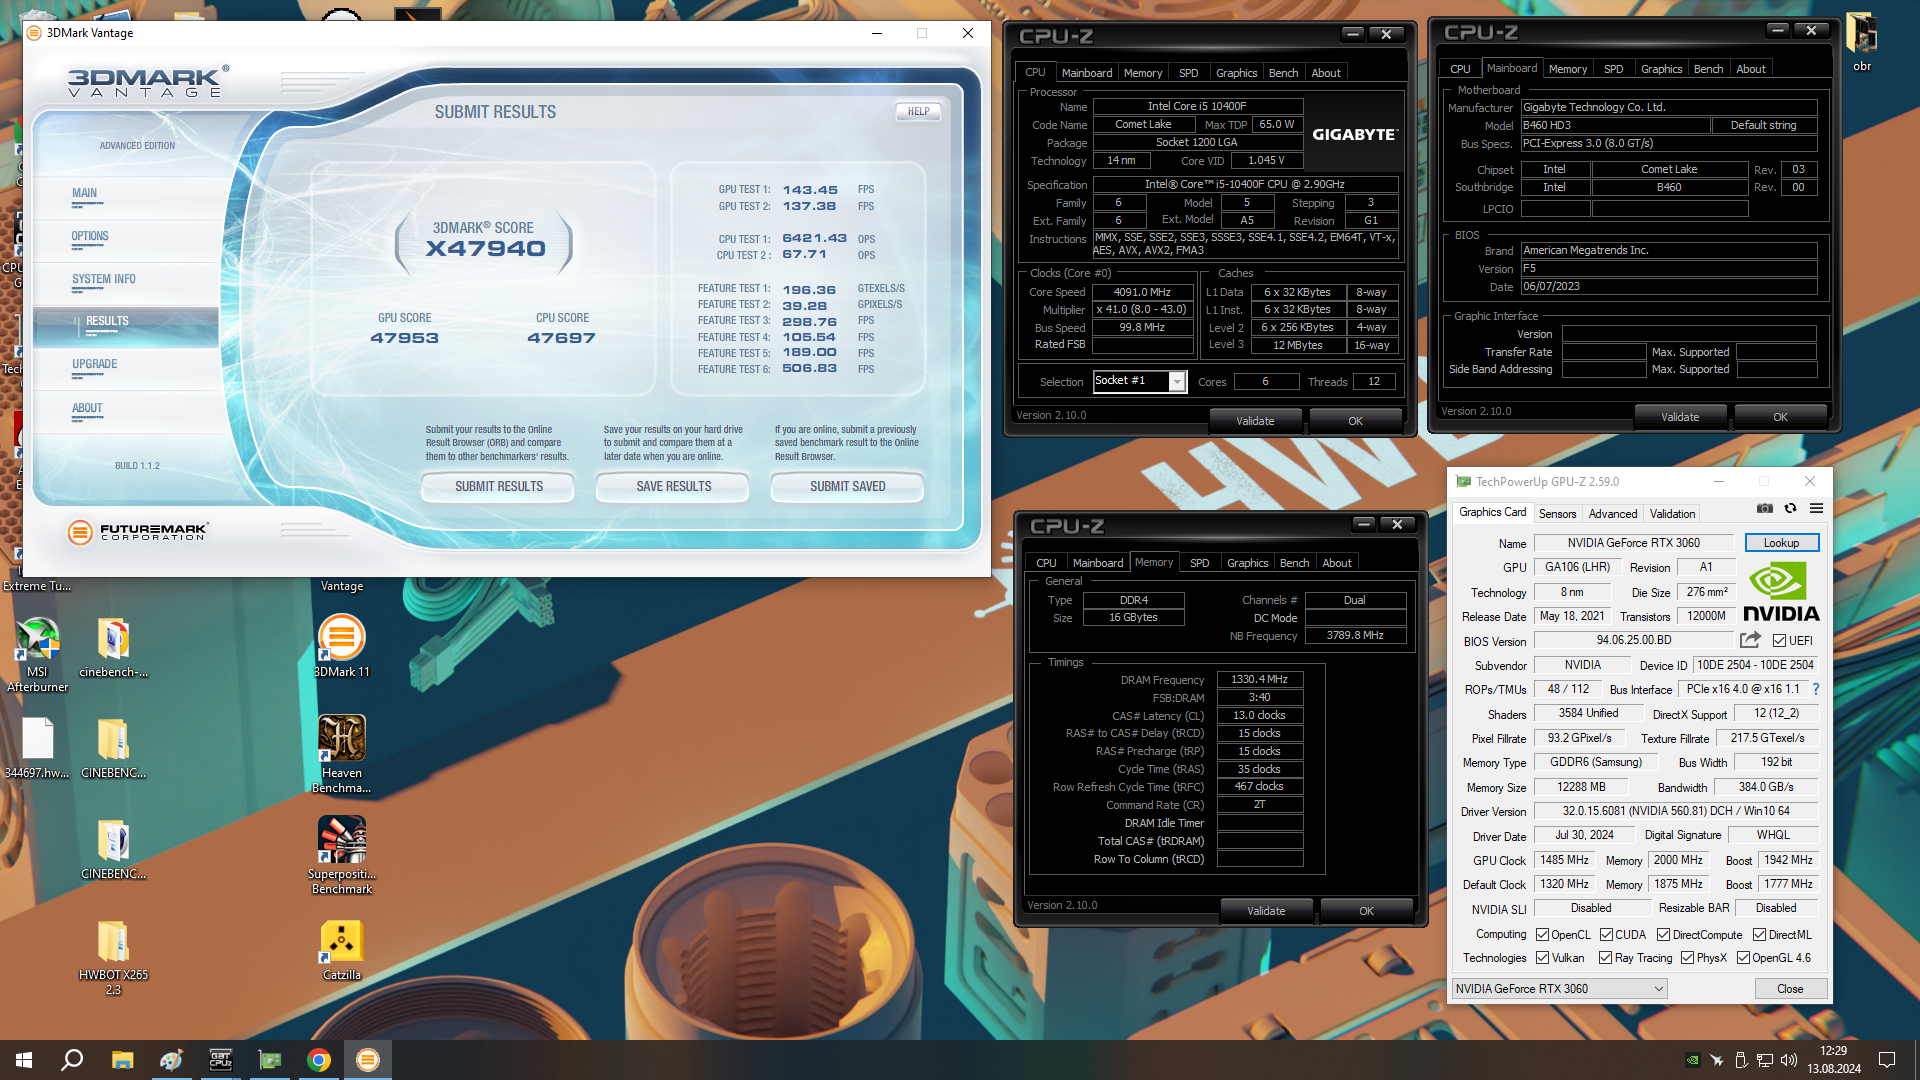Toggle the UEFI checkbox in GPU-Z
The image size is (1920, 1080).
(x=1780, y=641)
